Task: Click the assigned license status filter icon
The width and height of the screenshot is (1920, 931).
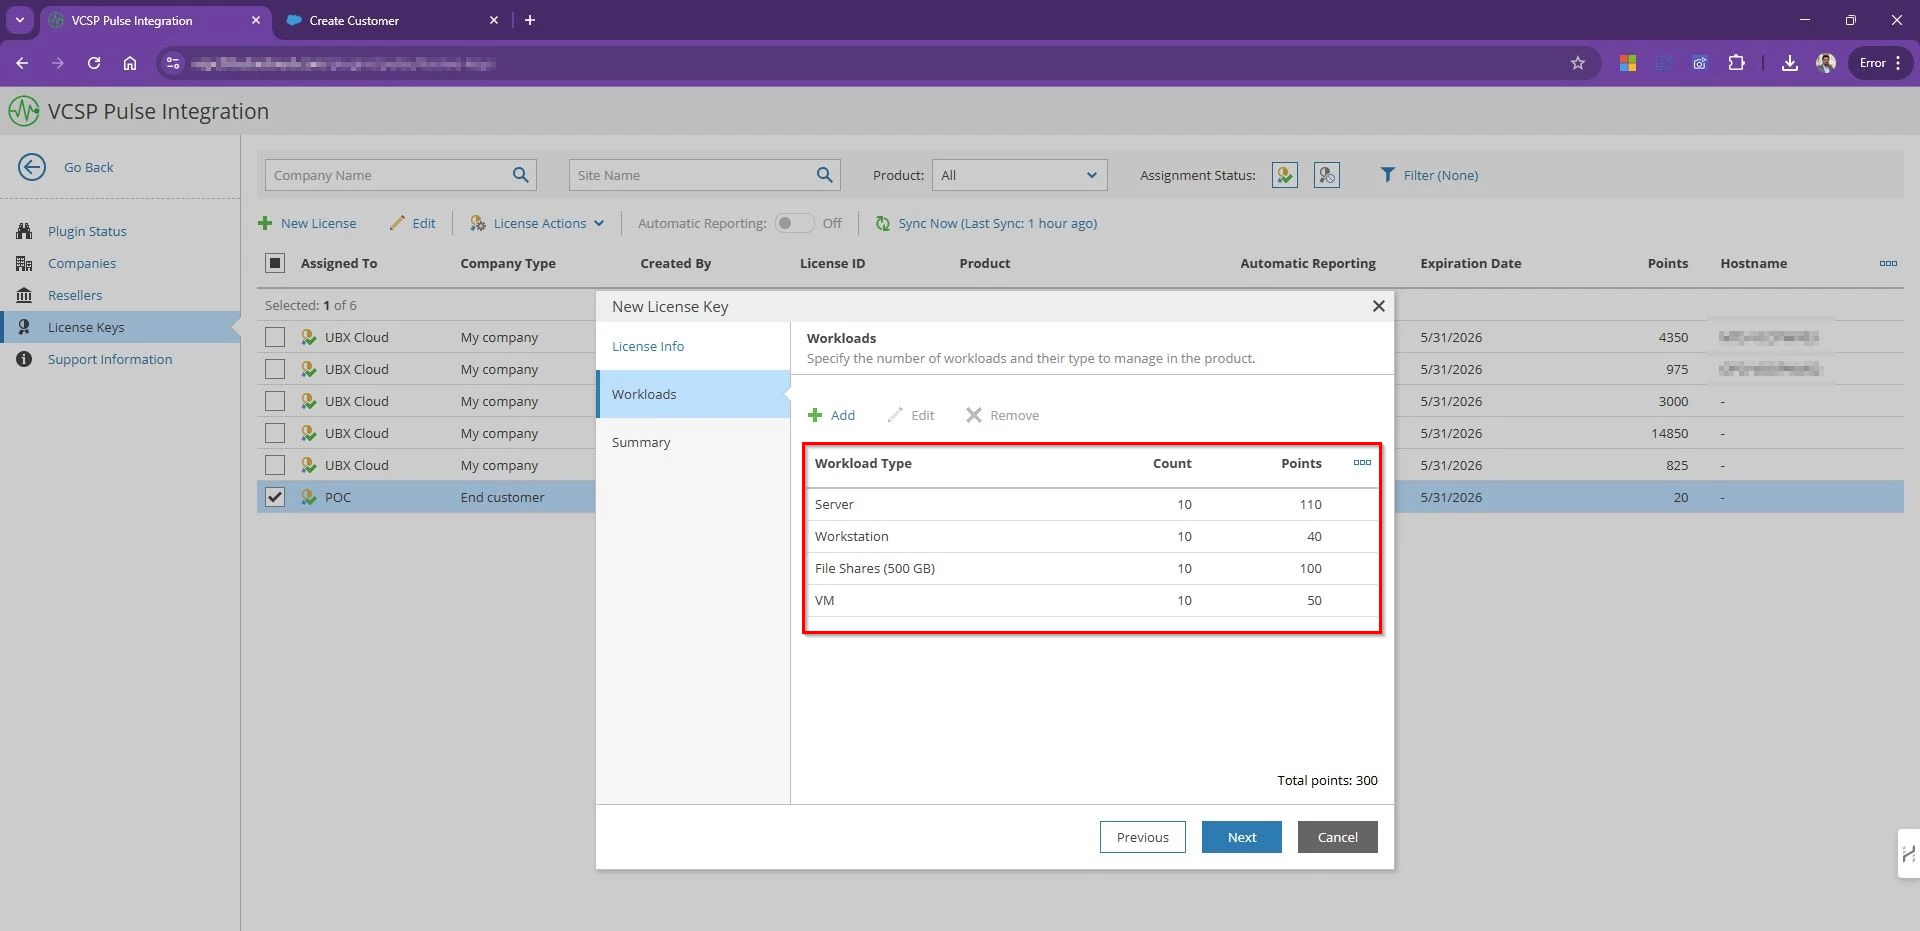Action: 1284,175
